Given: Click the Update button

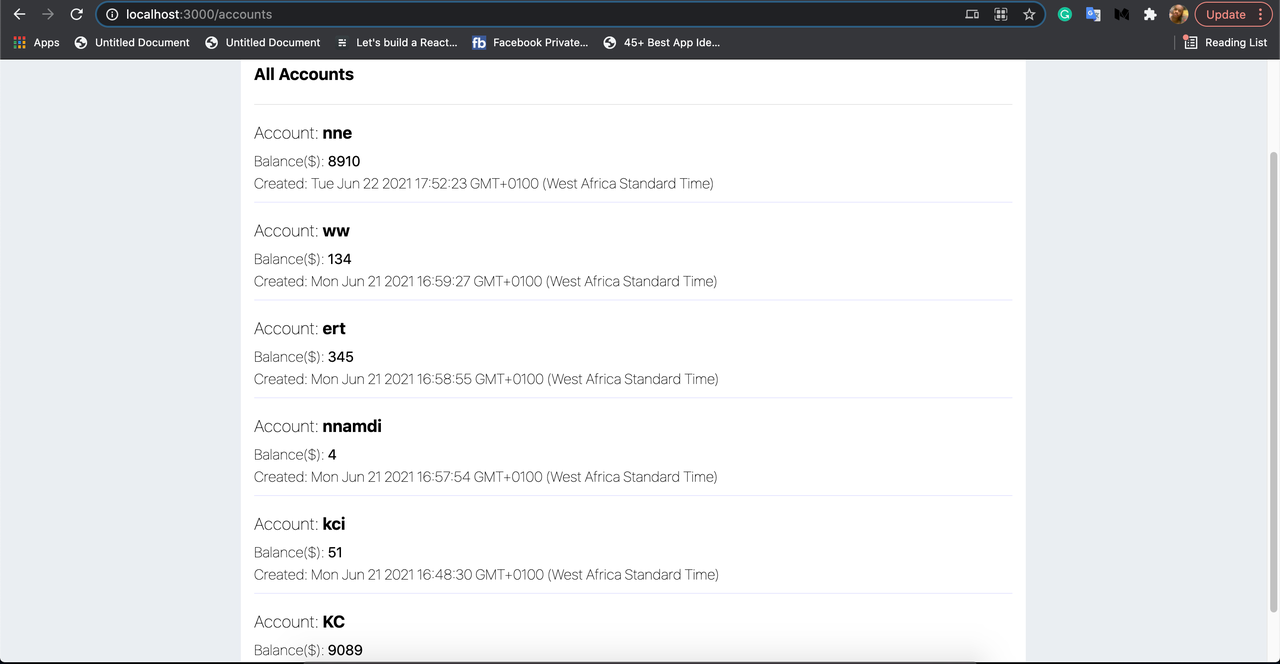Looking at the screenshot, I should 1225,14.
